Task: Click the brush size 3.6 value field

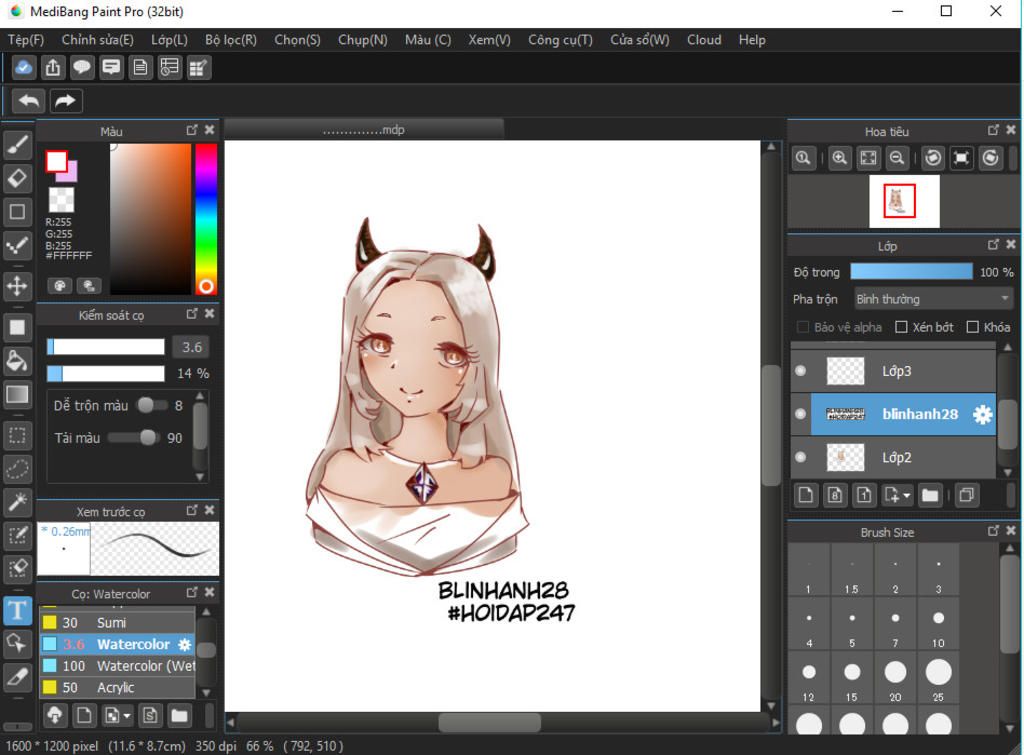Action: (191, 347)
